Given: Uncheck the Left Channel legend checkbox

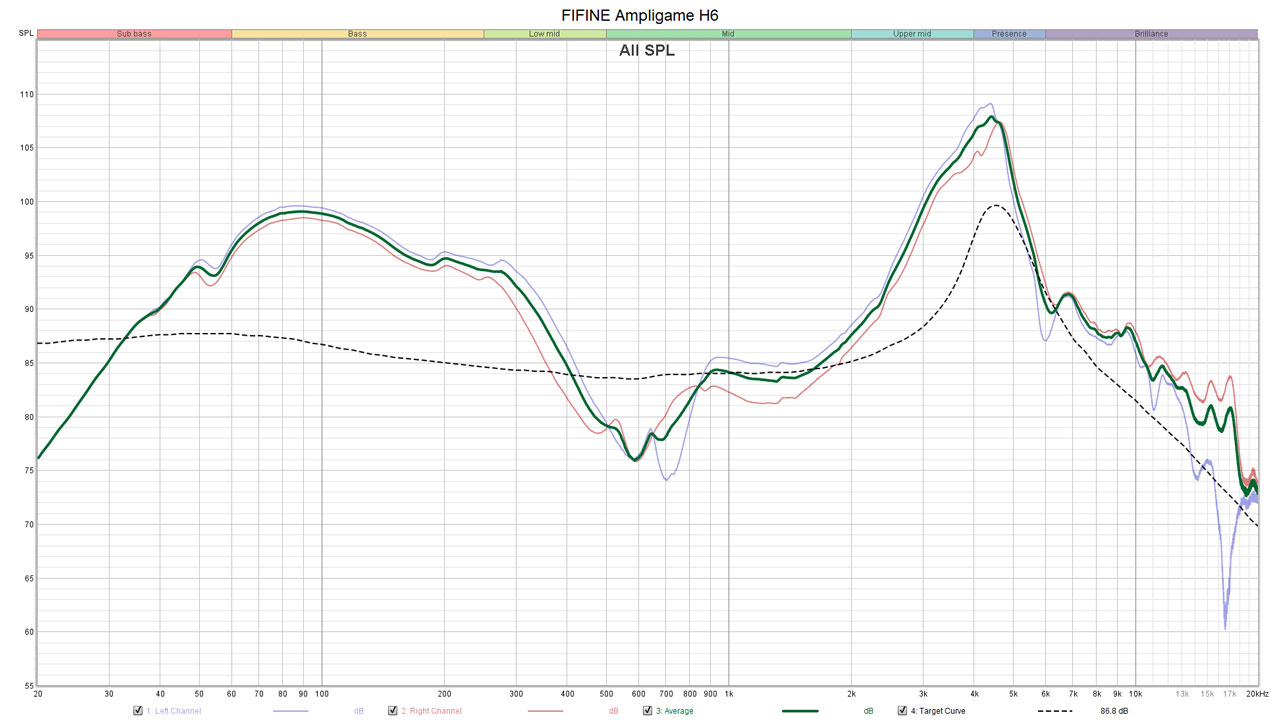Looking at the screenshot, I should [137, 711].
